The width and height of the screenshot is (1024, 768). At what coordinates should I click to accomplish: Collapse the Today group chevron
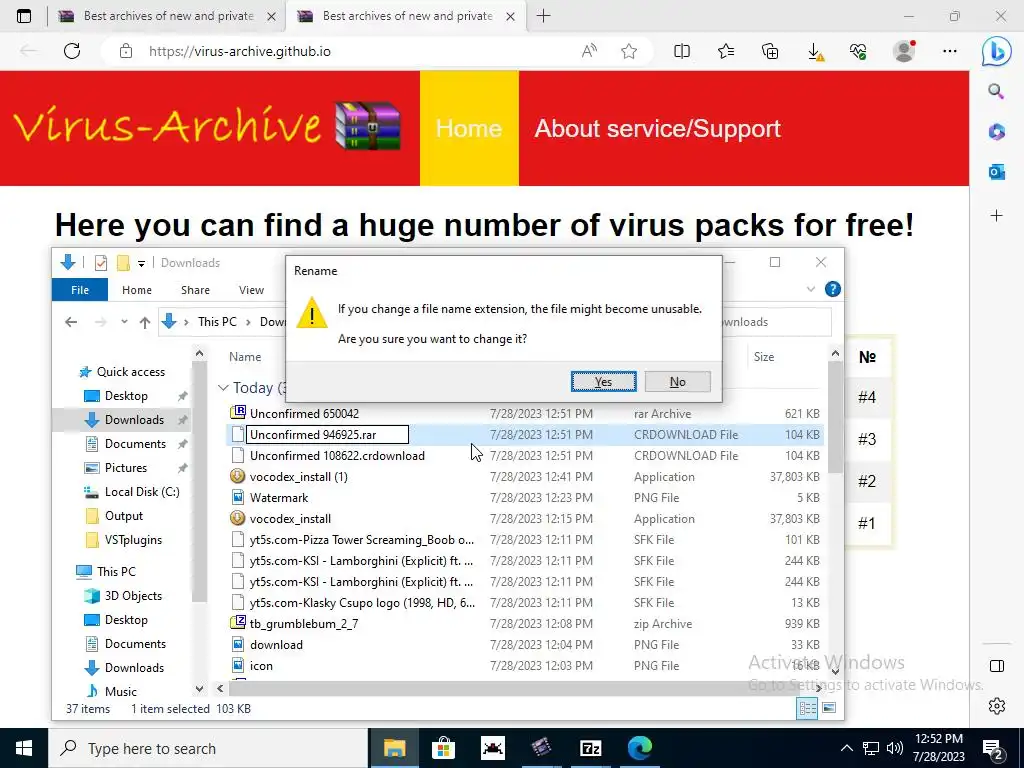click(223, 388)
